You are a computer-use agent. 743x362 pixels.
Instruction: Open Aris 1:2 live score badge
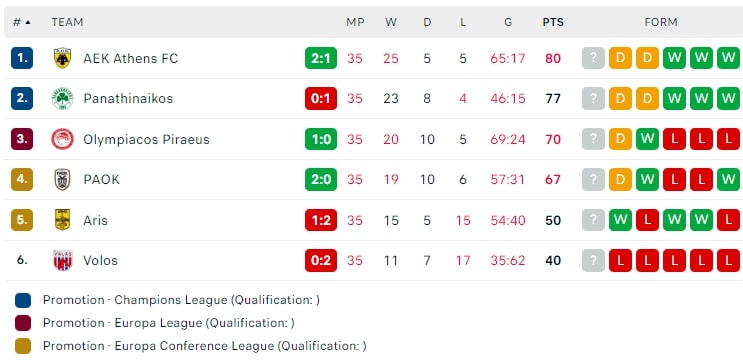(x=321, y=220)
